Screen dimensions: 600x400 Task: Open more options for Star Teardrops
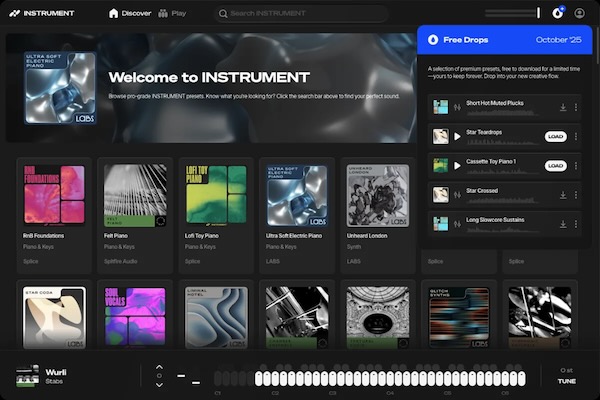(x=576, y=136)
